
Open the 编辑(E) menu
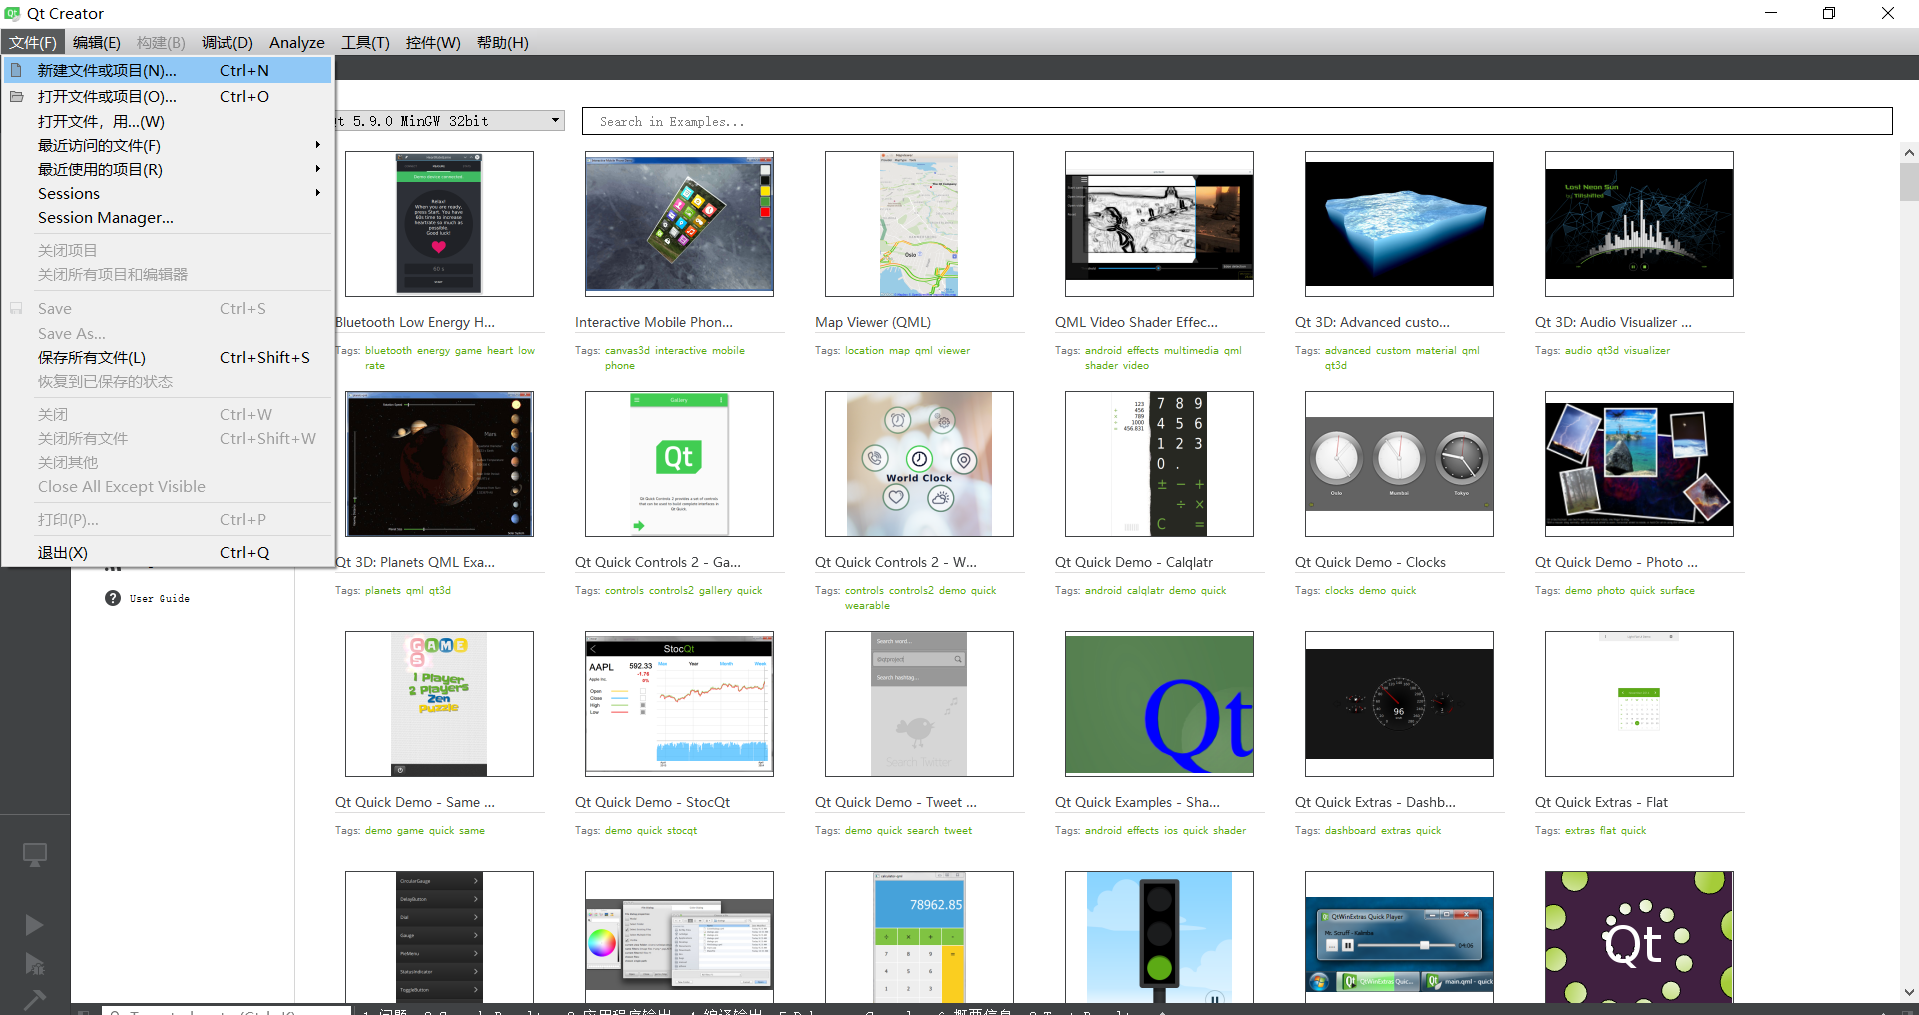click(x=96, y=42)
